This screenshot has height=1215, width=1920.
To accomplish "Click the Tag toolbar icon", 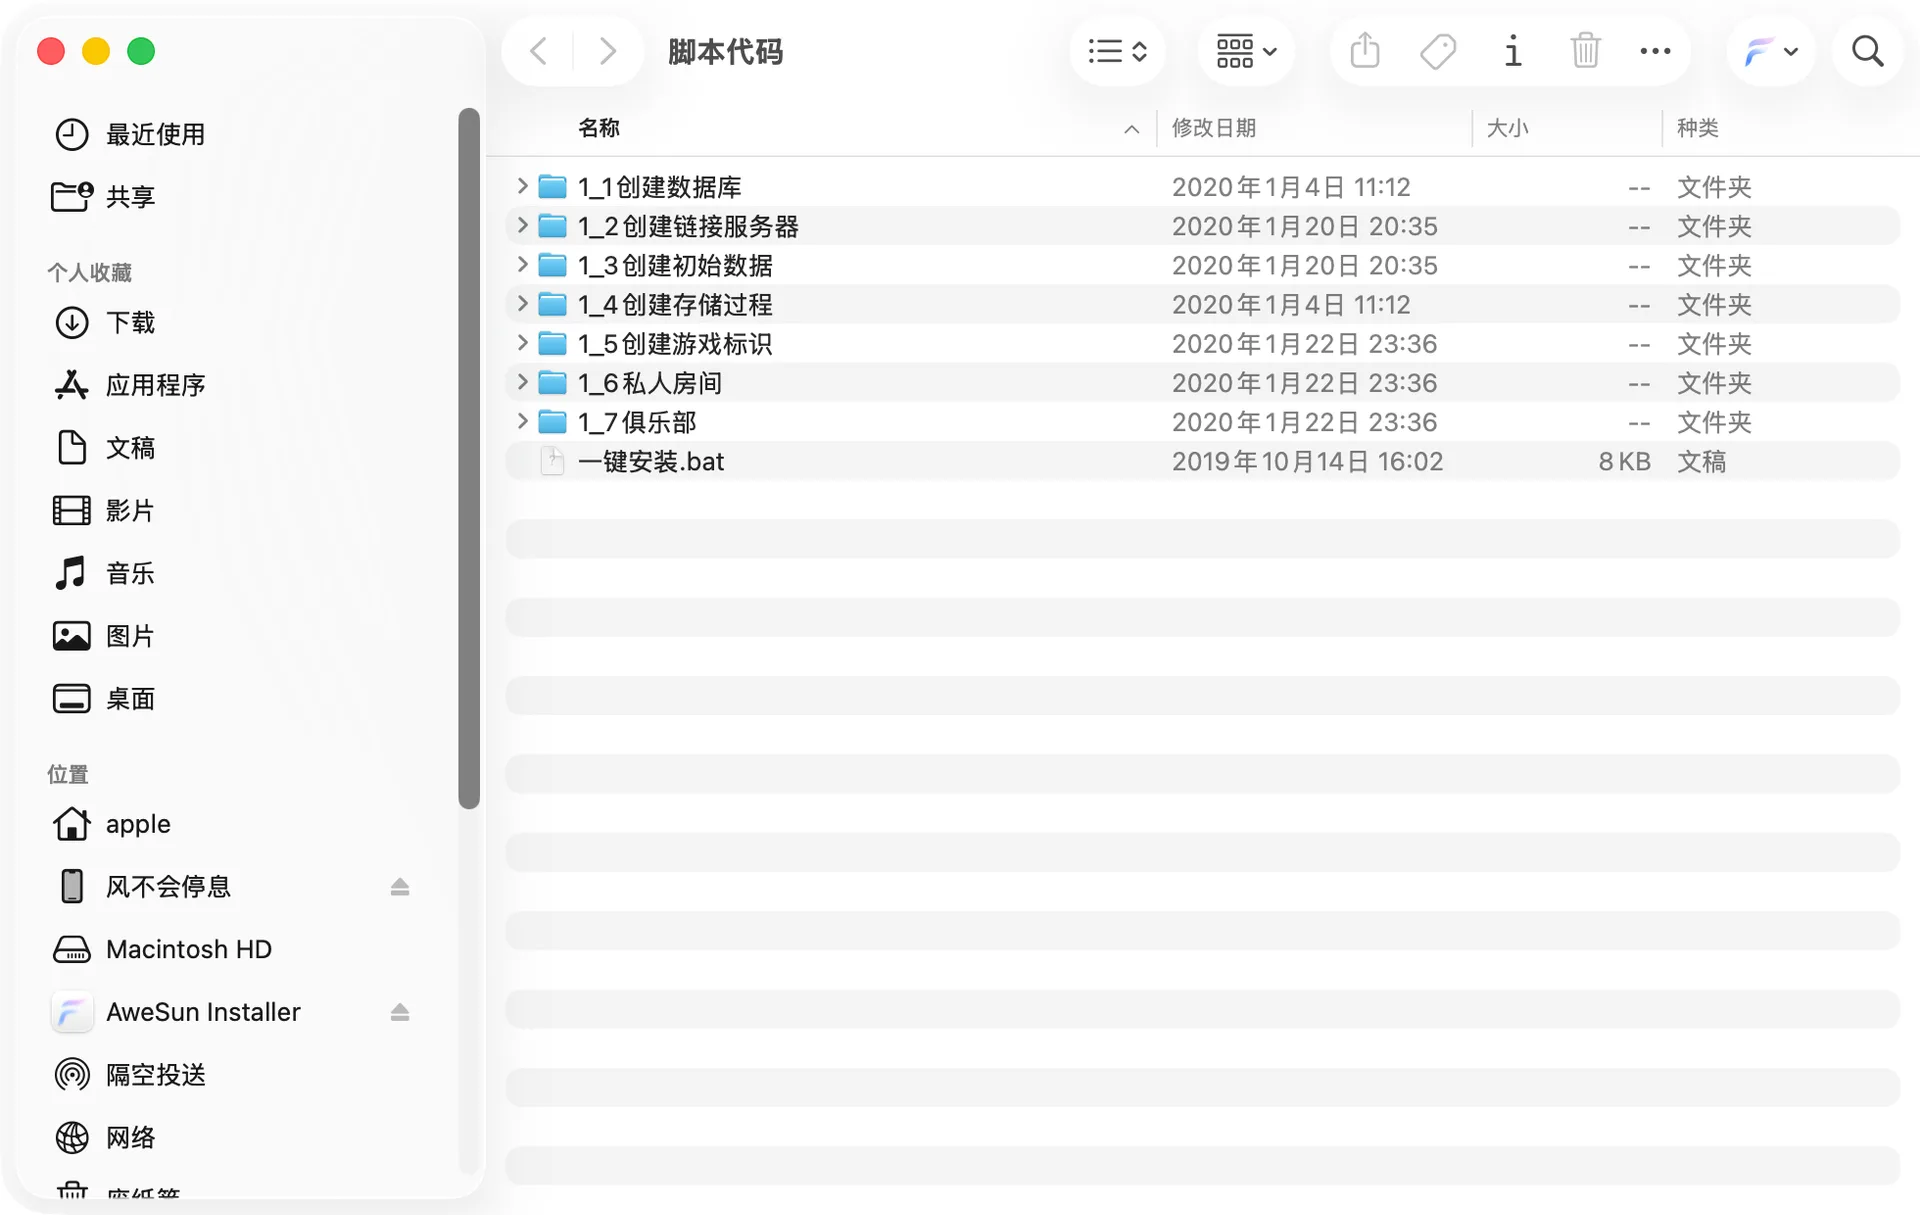I will [x=1438, y=51].
